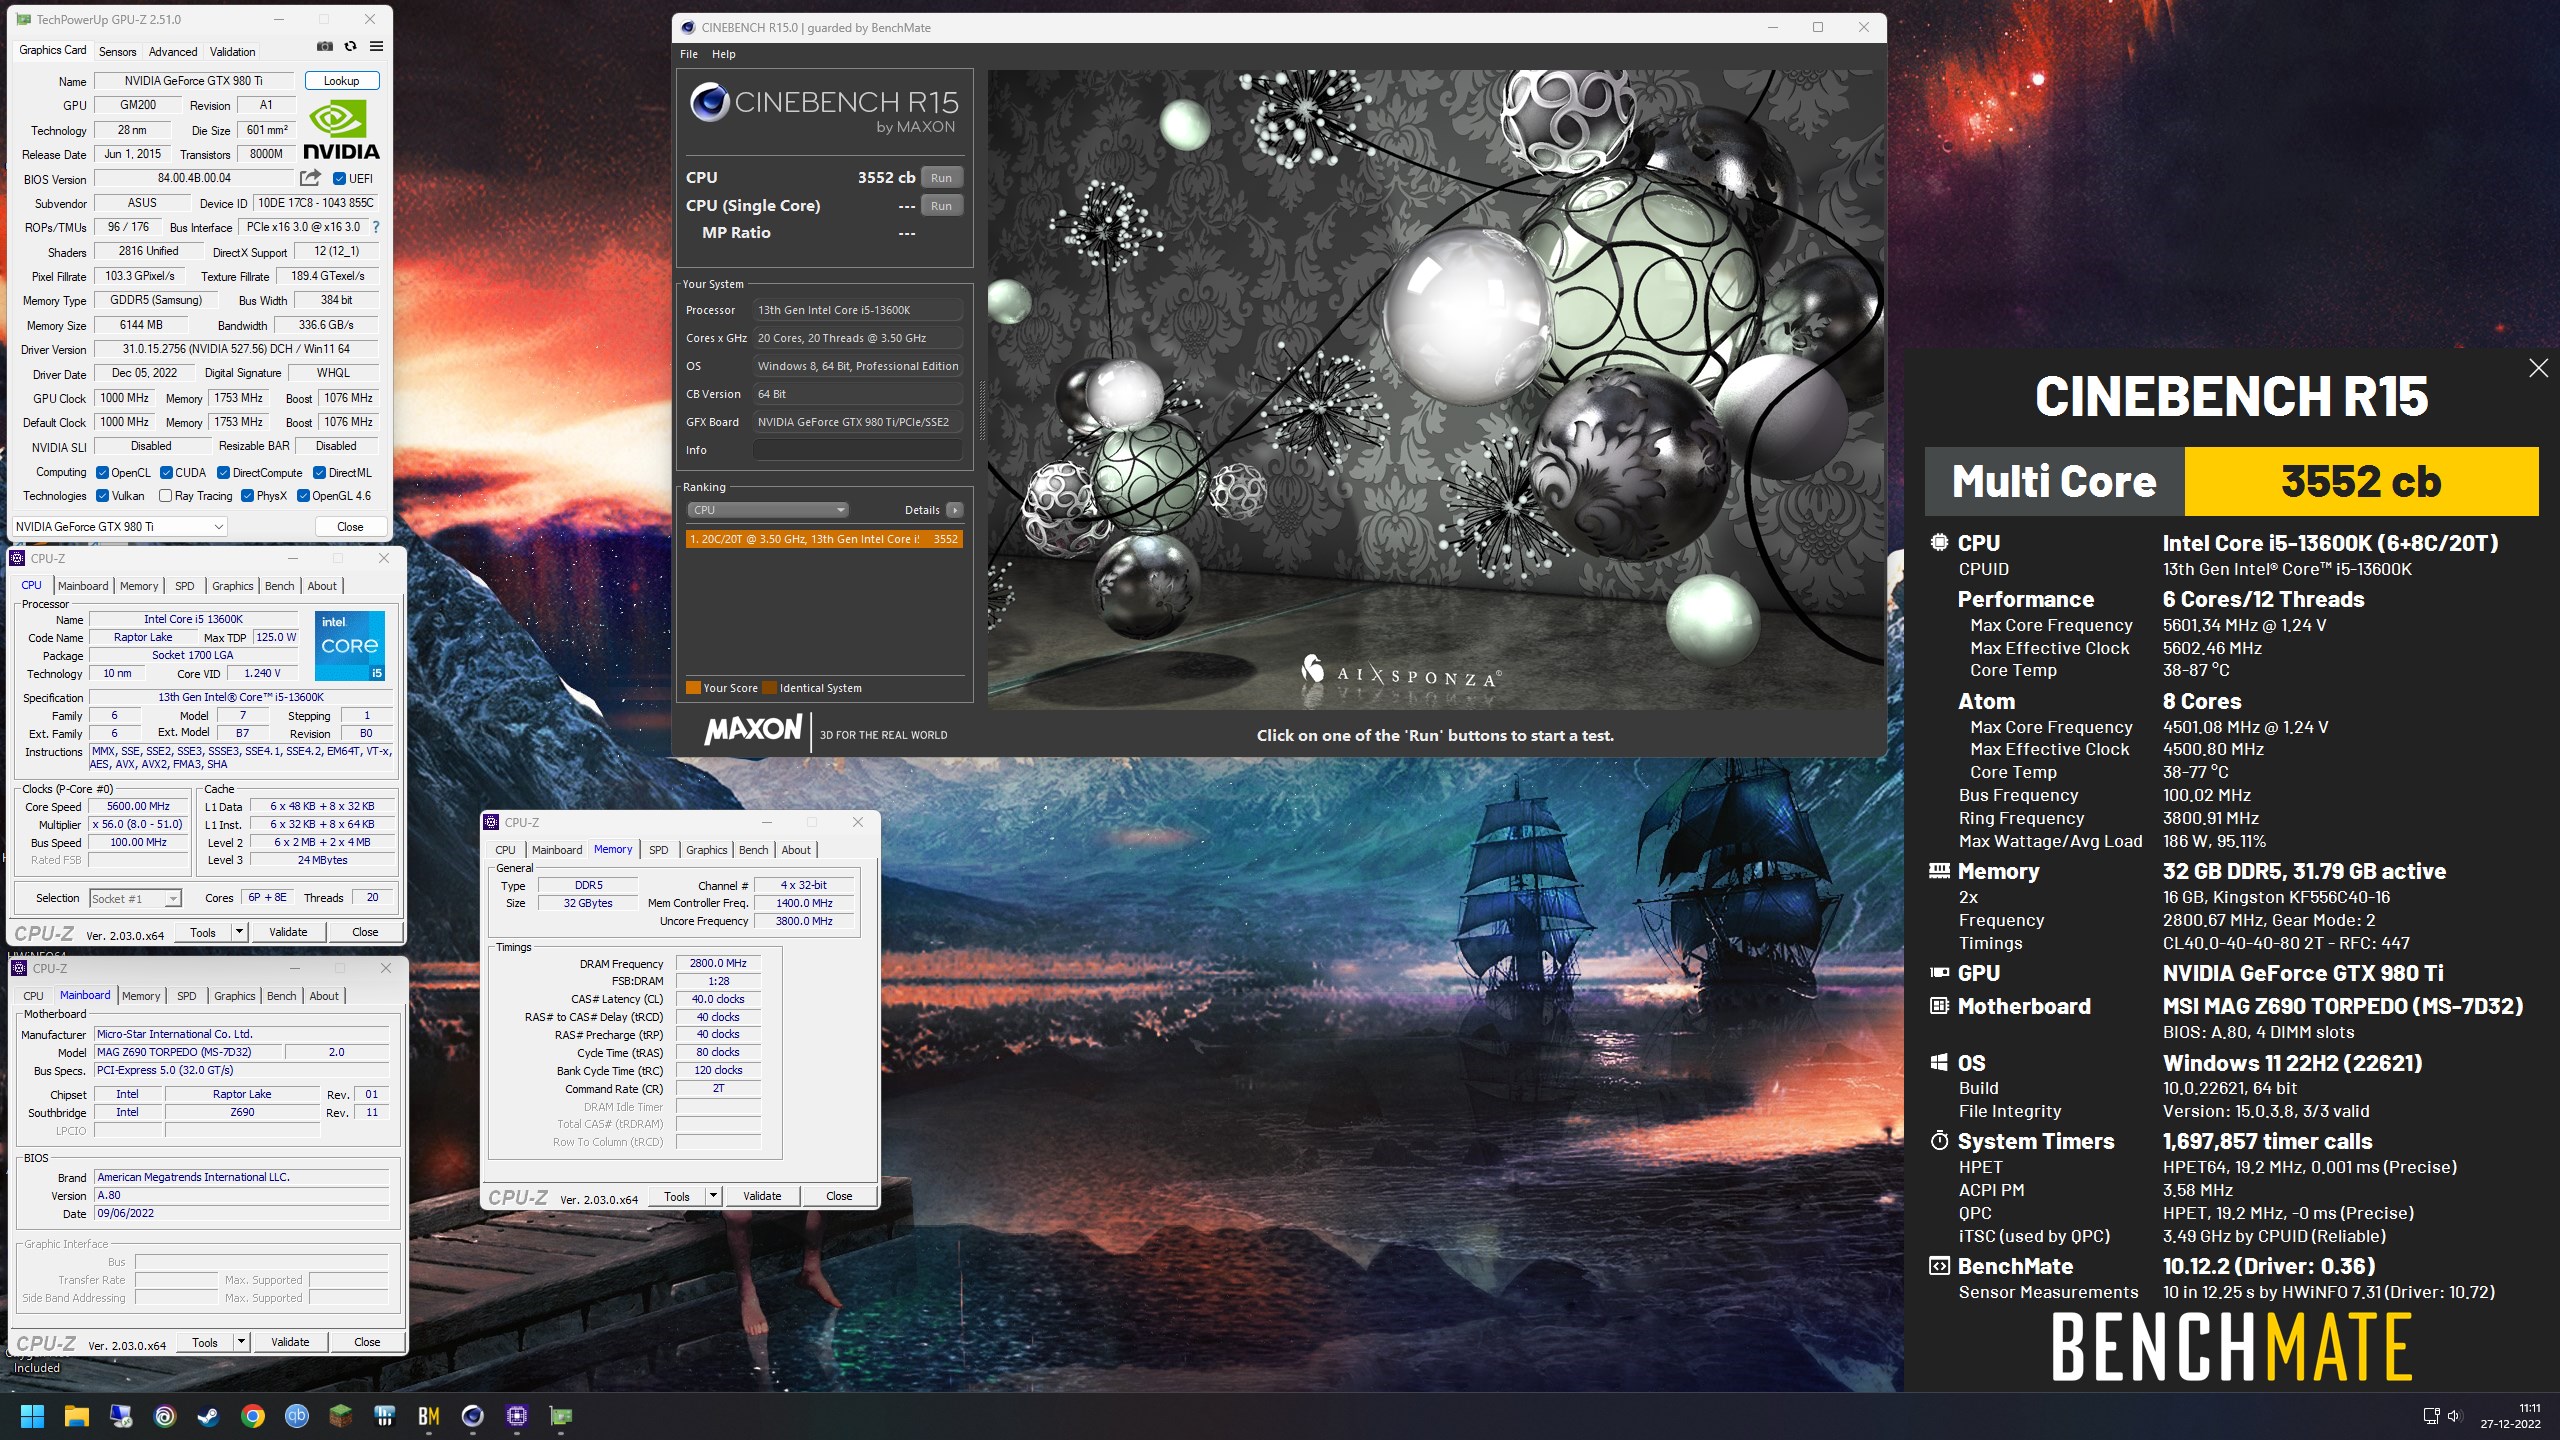Click the Cinebench title bar app icon
The image size is (2560, 1440).
click(688, 27)
